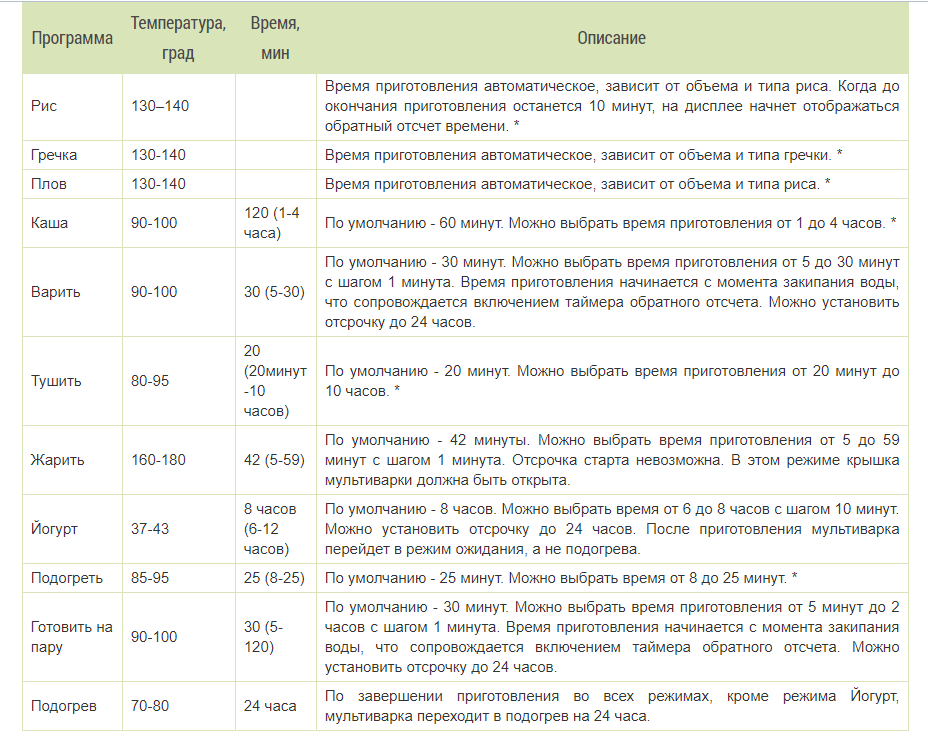Image resolution: width=928 pixels, height=748 pixels.
Task: Click the '20 (20минут -10 часов)' time cell
Action: point(276,381)
